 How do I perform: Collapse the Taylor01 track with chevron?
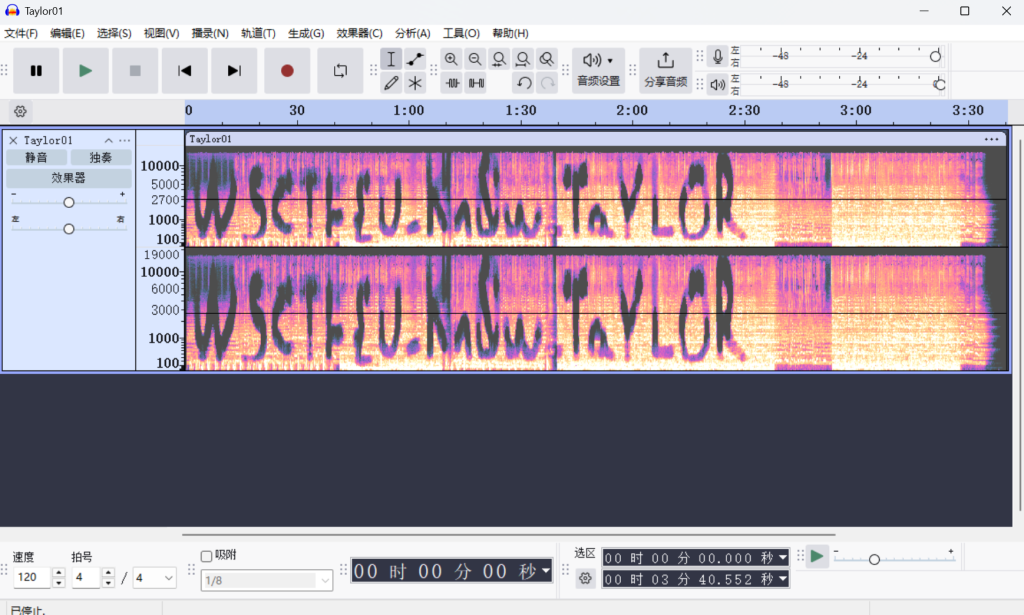point(108,140)
